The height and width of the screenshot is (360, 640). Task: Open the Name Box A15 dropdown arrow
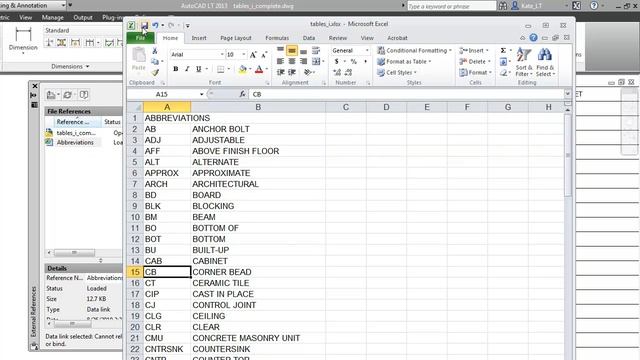click(201, 94)
